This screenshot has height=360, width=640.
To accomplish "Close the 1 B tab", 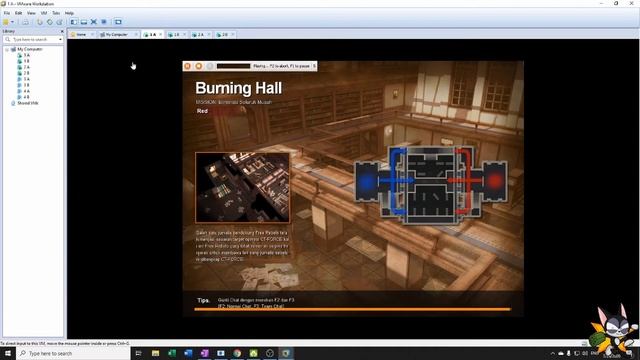I will tap(184, 35).
